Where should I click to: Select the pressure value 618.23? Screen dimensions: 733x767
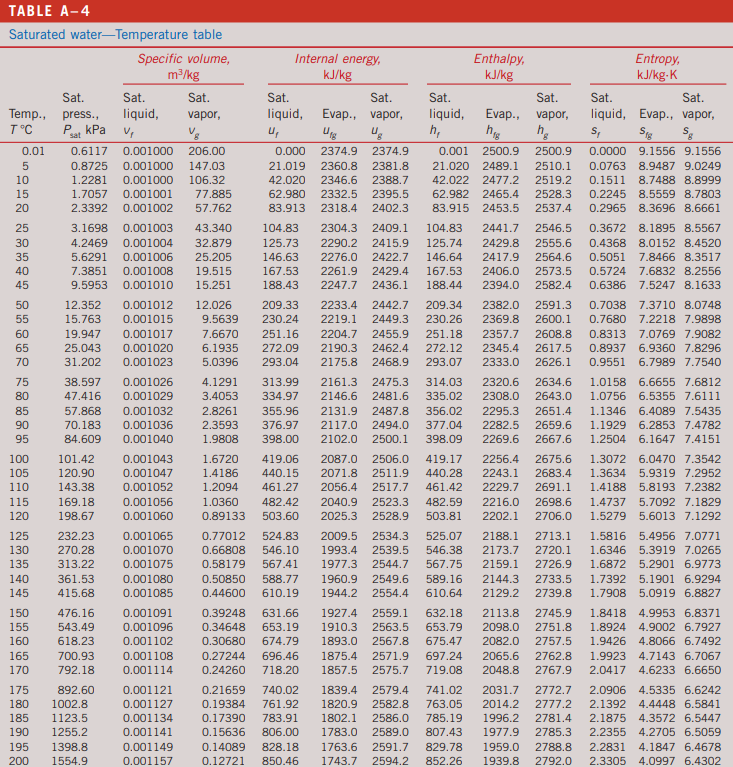(76, 641)
